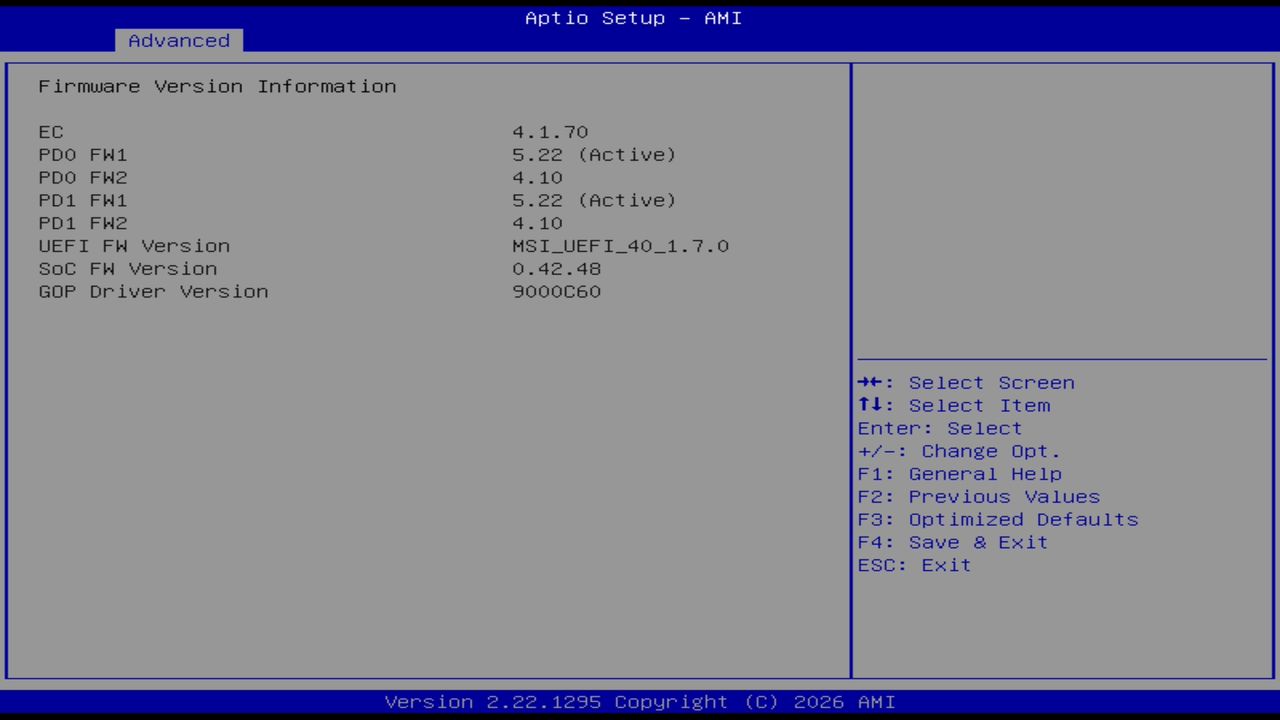Image resolution: width=1280 pixels, height=720 pixels.
Task: Click the Firmware Version Information heading
Action: (217, 86)
